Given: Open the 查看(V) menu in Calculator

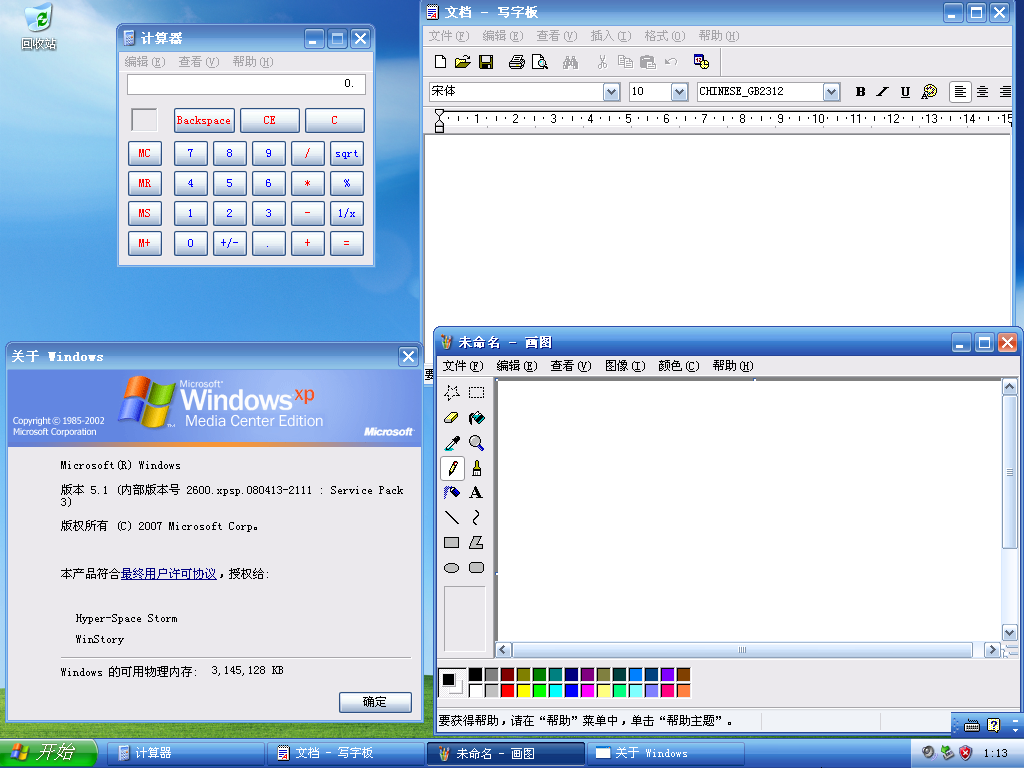Looking at the screenshot, I should coord(199,62).
